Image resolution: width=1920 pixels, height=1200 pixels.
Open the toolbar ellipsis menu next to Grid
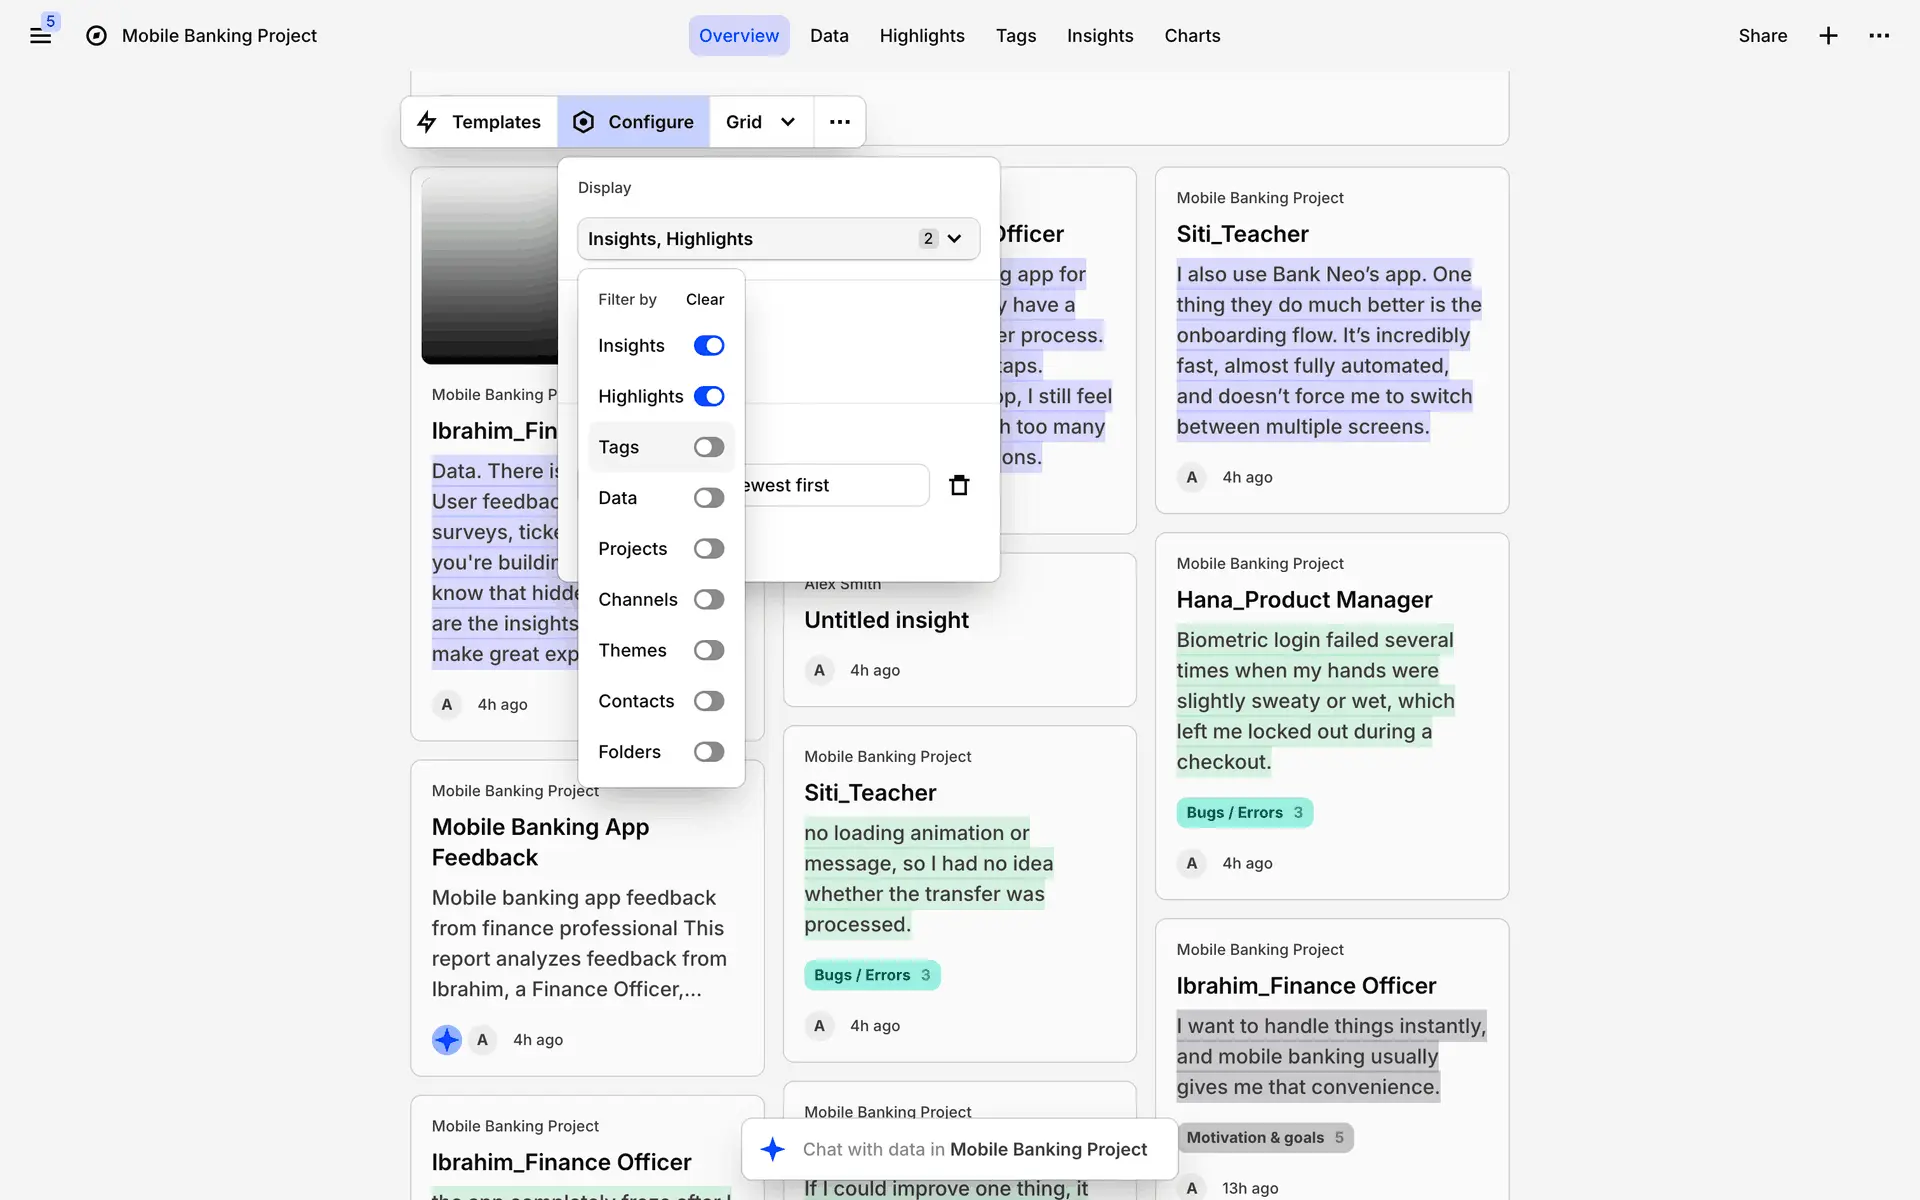pyautogui.click(x=839, y=122)
